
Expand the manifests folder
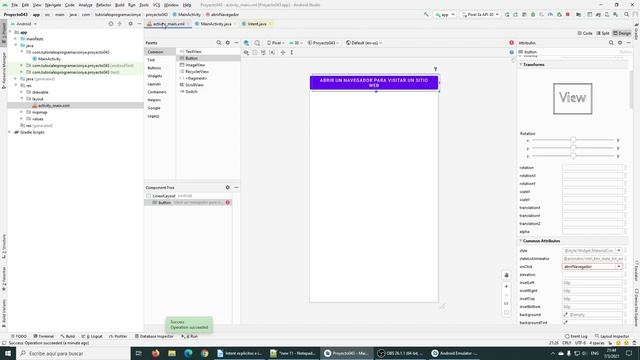pos(16,39)
